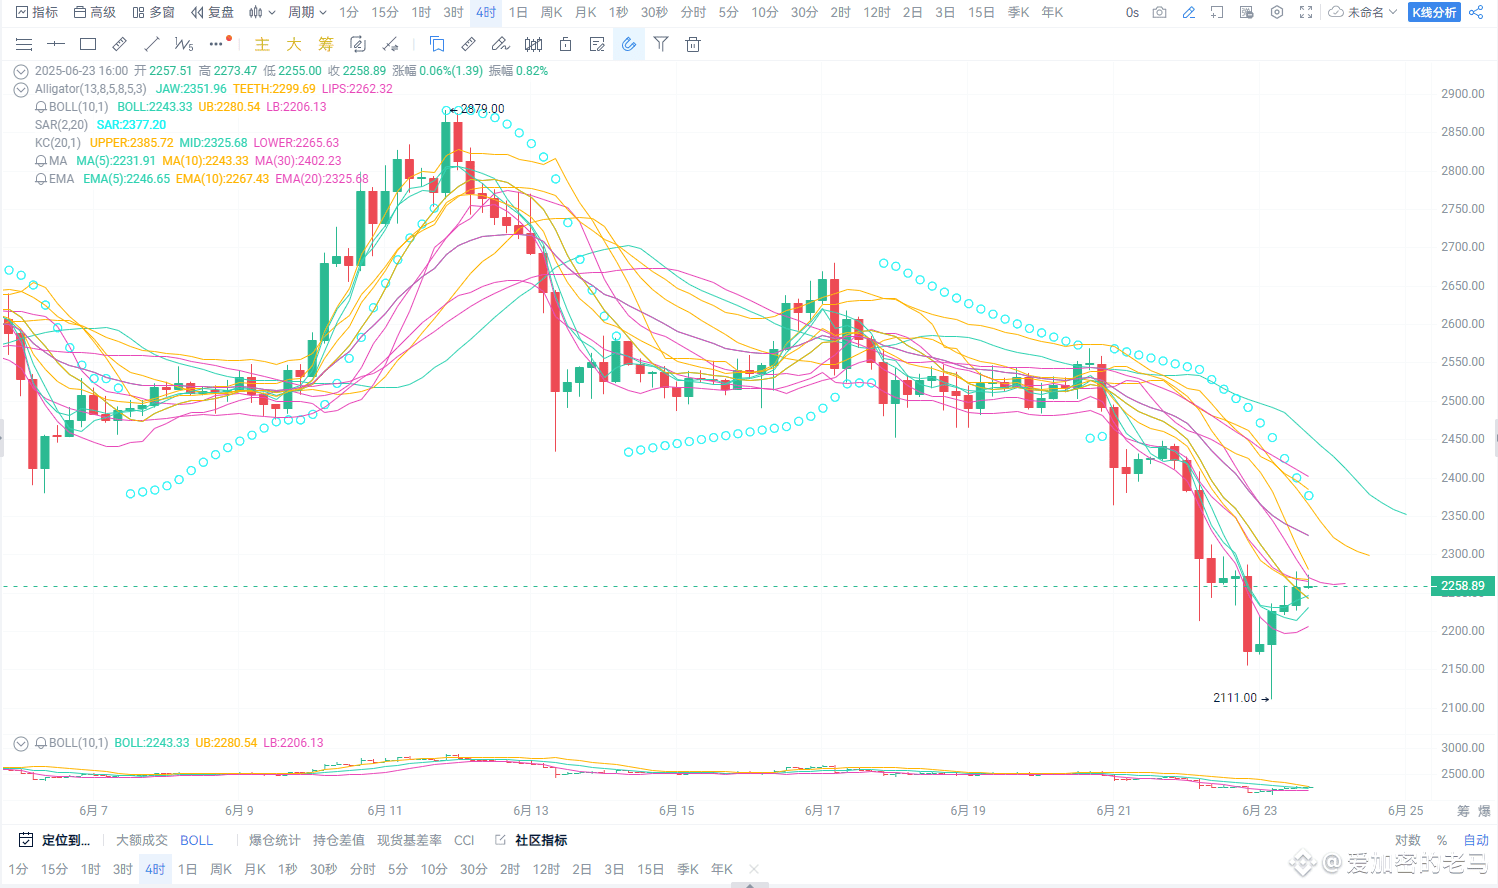The image size is (1498, 888).
Task: Delete drawings with the trash icon
Action: (693, 44)
